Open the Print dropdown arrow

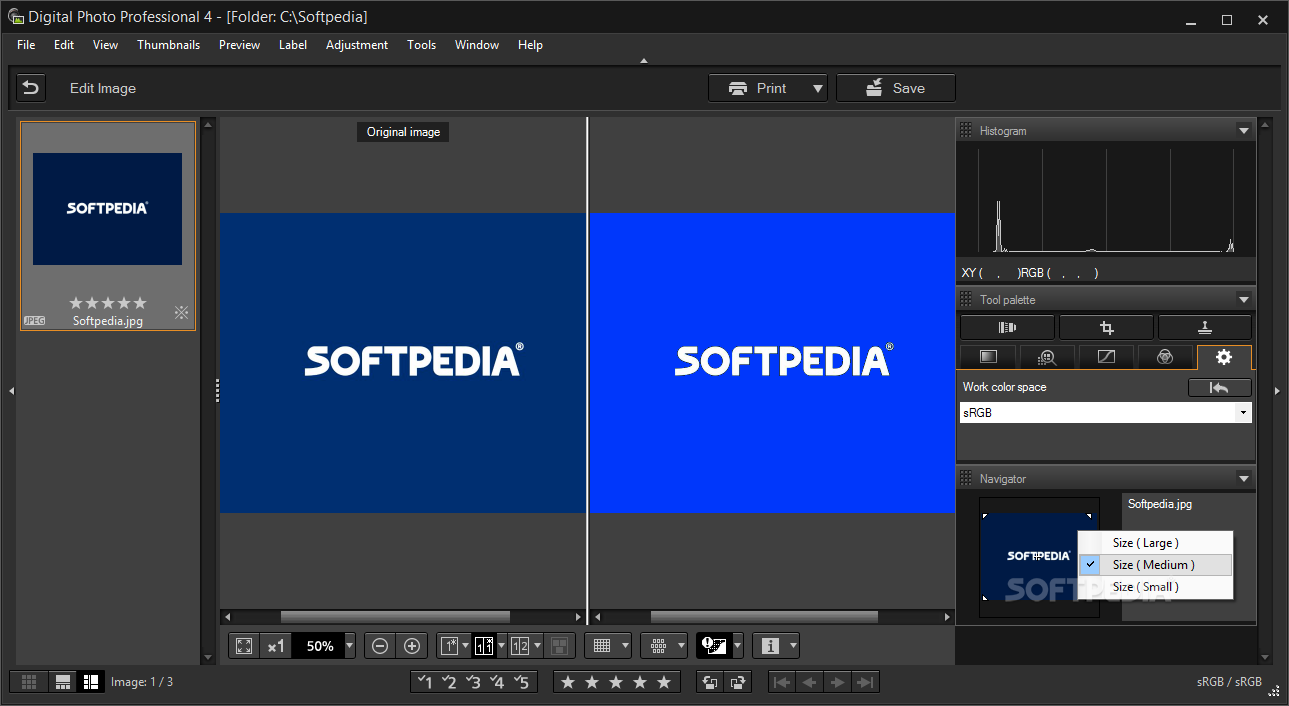pos(818,88)
